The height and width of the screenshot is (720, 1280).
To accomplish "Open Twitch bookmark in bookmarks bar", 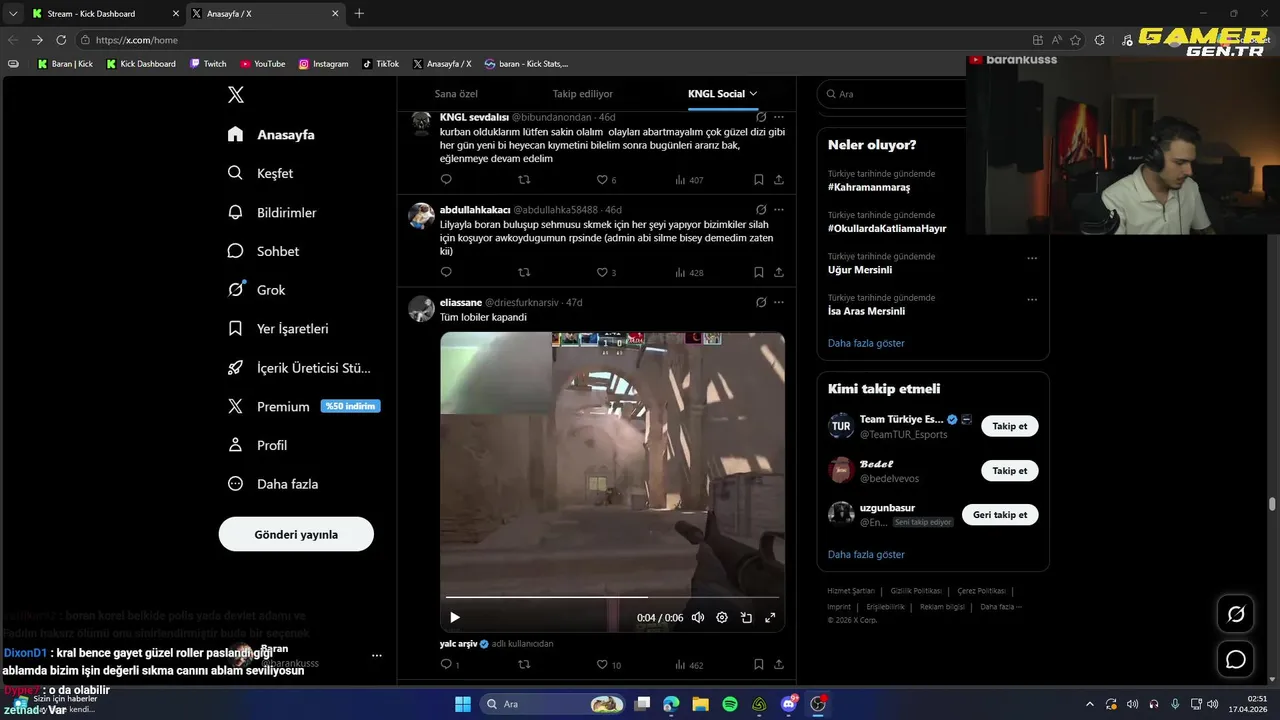I will pos(208,64).
